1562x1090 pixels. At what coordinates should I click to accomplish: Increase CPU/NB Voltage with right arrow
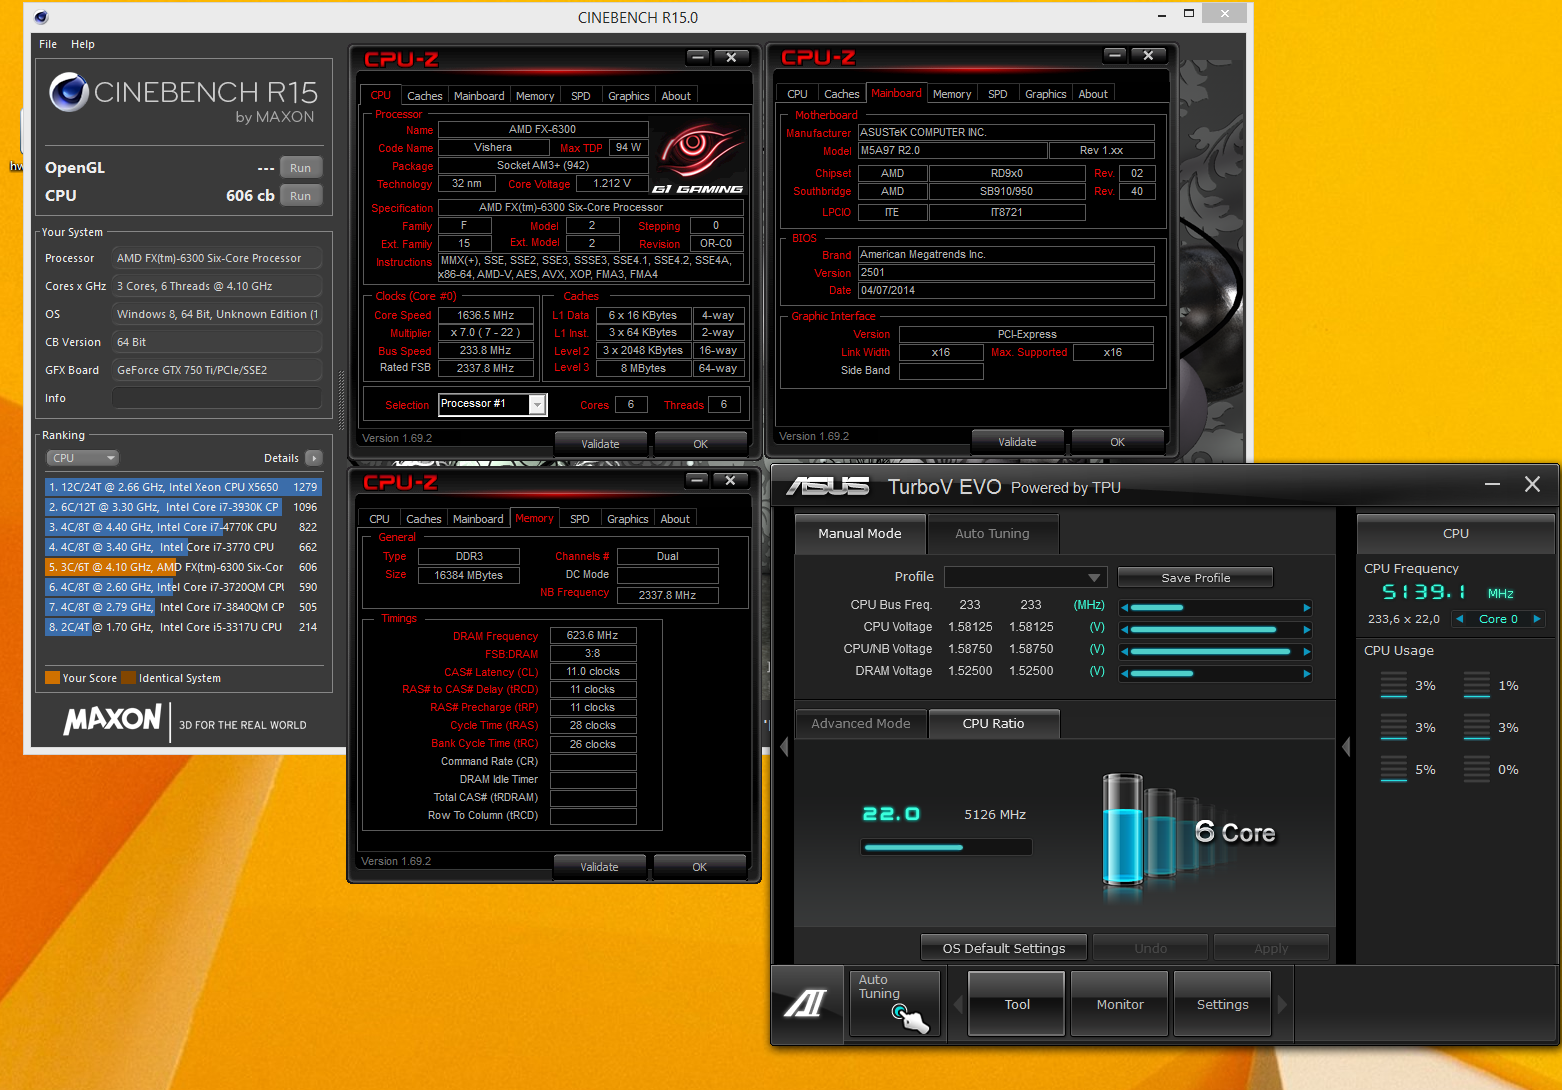1306,652
